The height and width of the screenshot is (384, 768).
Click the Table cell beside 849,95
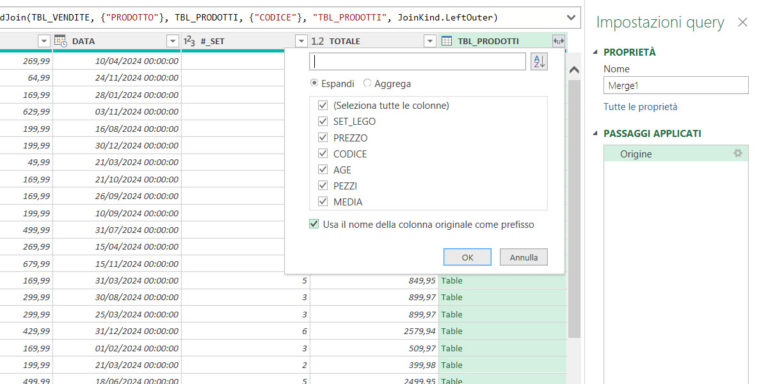click(x=502, y=281)
